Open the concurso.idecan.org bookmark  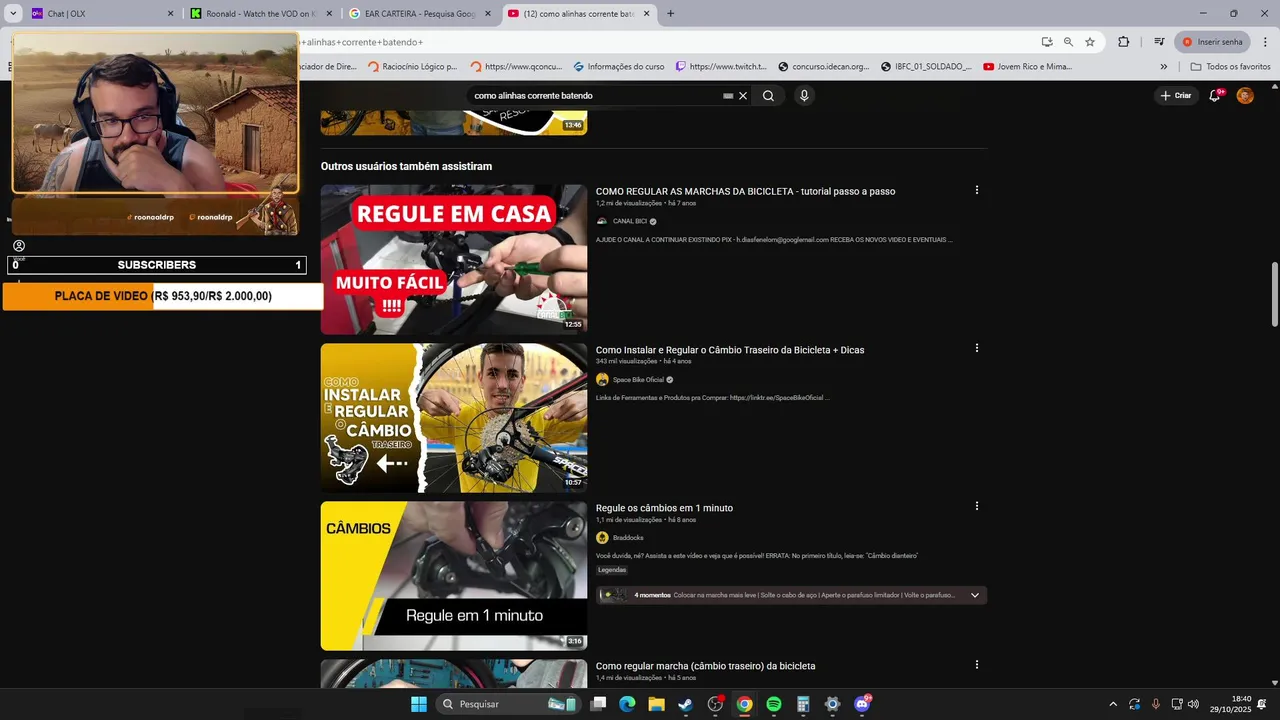point(824,67)
